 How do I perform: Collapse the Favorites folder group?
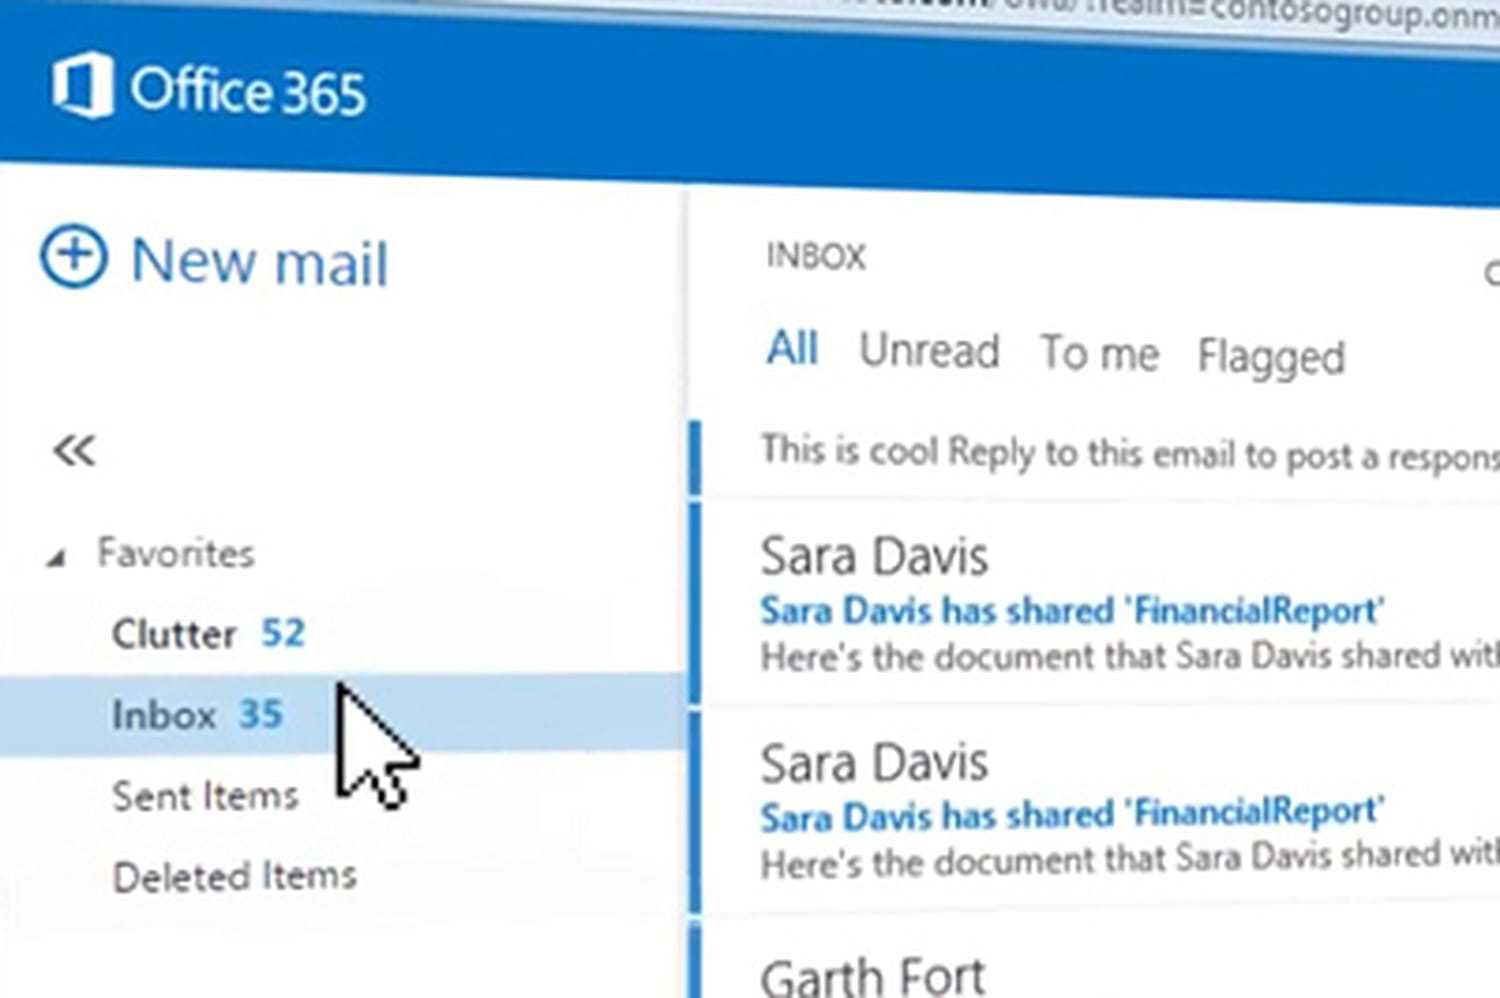tap(56, 557)
